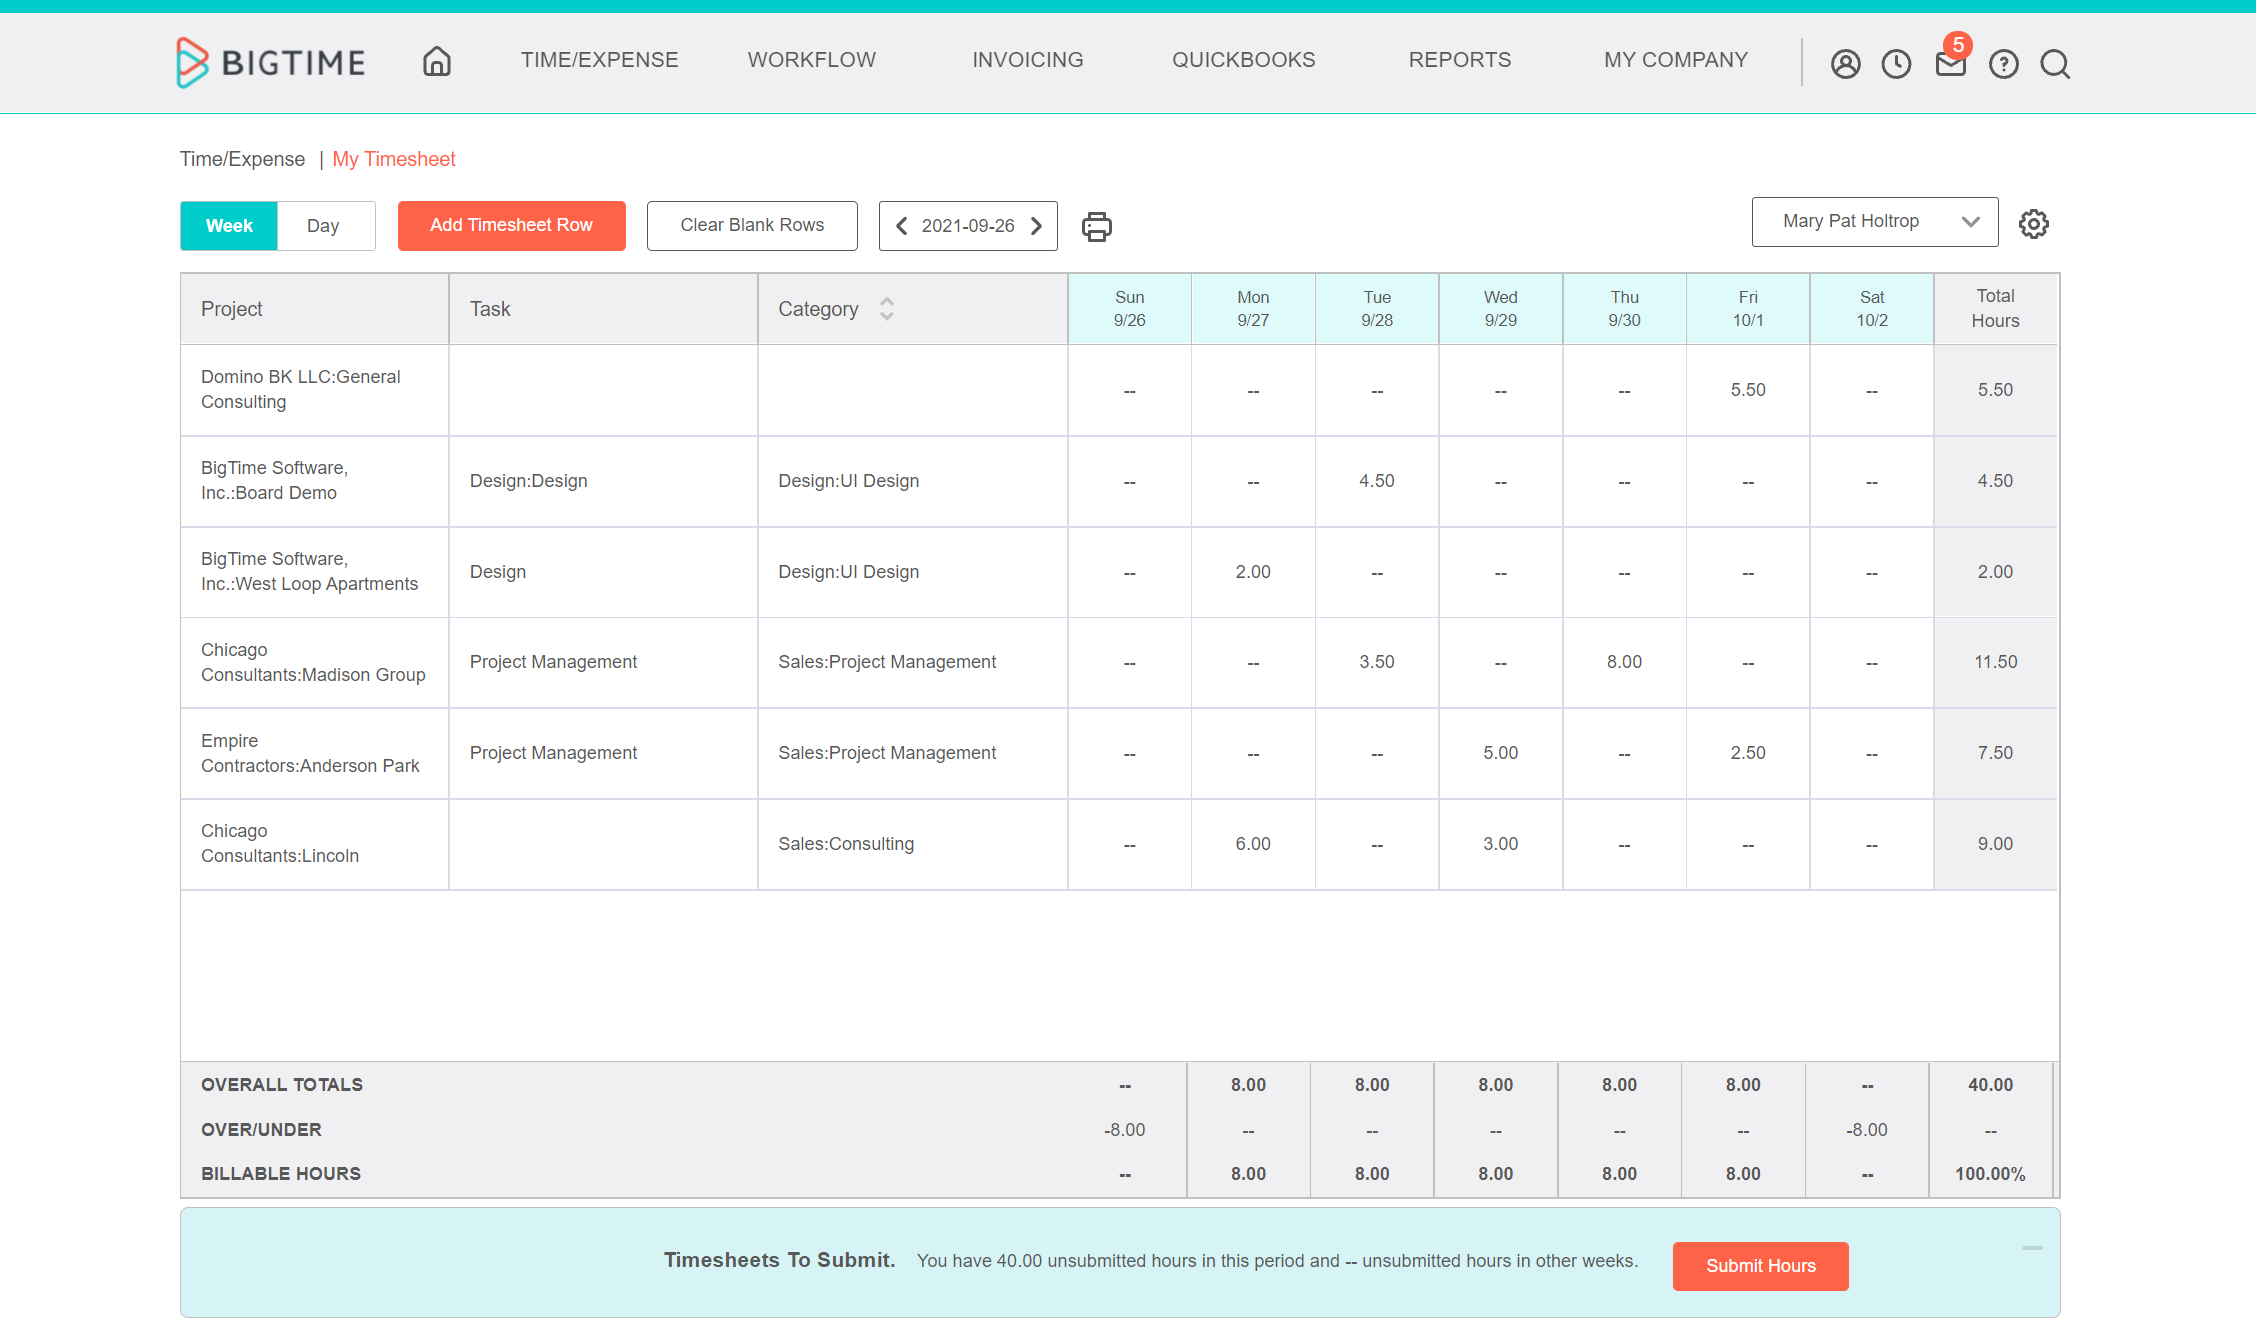Click the Project column header
Viewport: 2256px width, 1318px height.
[x=315, y=309]
